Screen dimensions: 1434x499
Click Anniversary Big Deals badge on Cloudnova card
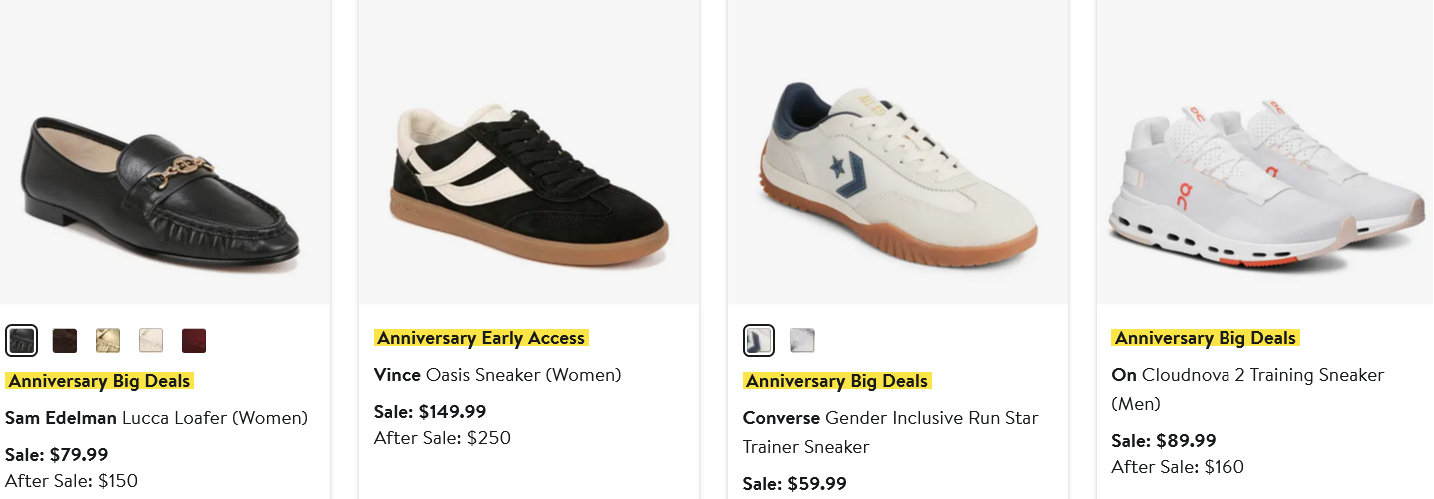point(1205,338)
